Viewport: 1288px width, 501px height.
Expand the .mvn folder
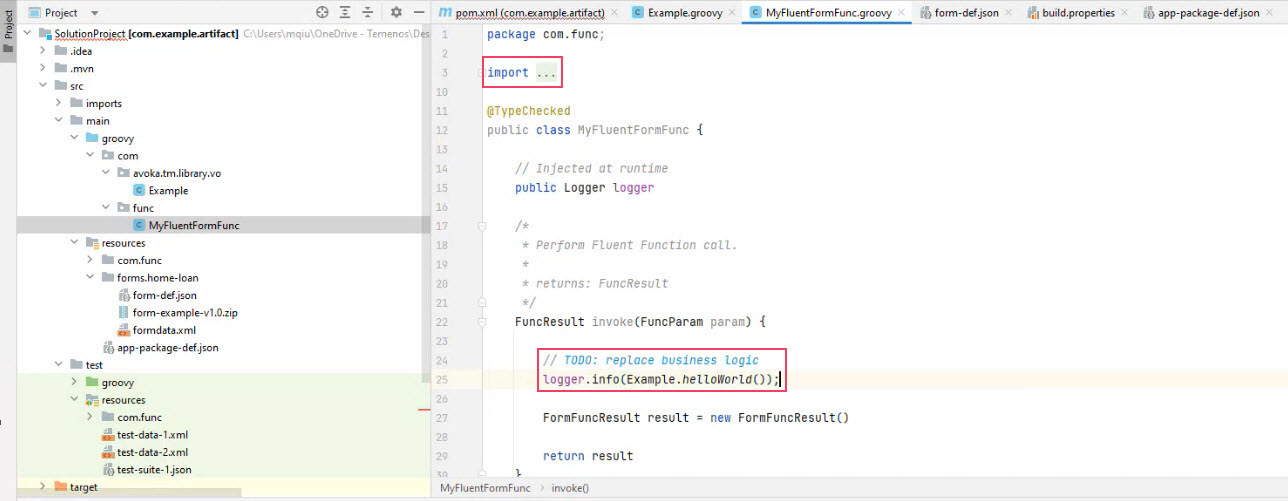pyautogui.click(x=42, y=68)
